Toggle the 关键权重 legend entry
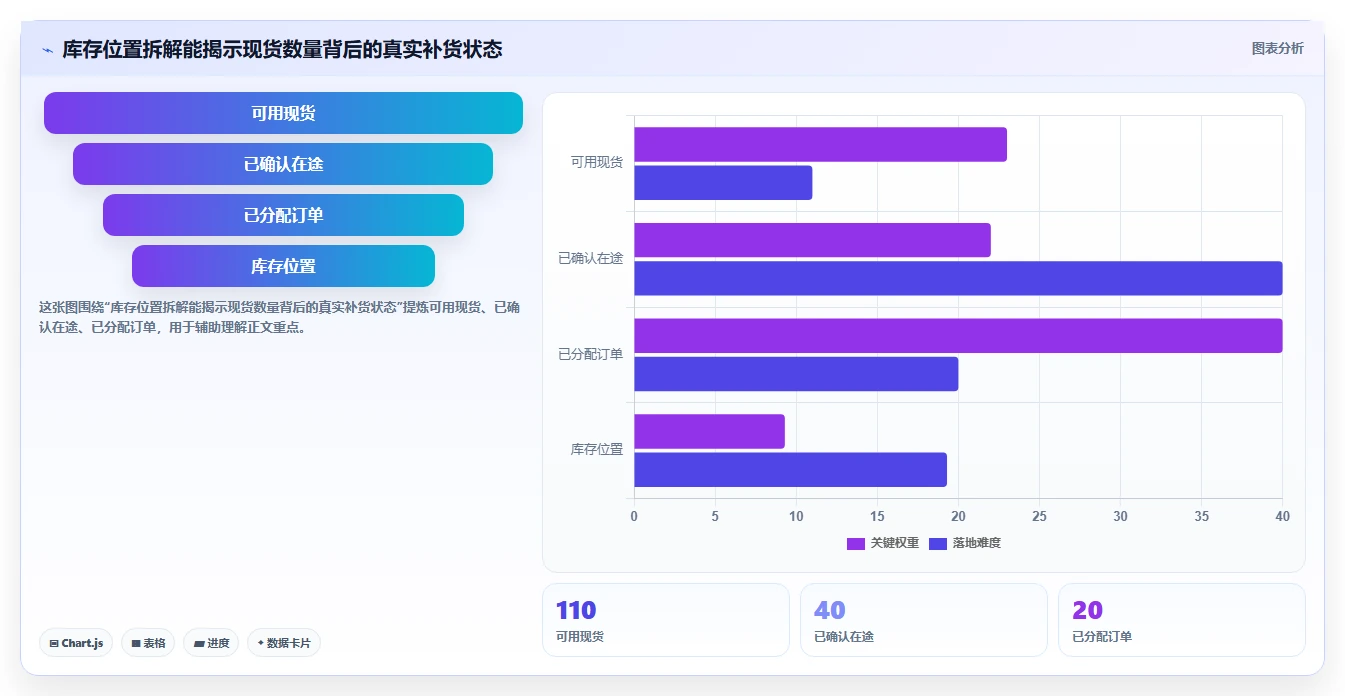 [883, 543]
